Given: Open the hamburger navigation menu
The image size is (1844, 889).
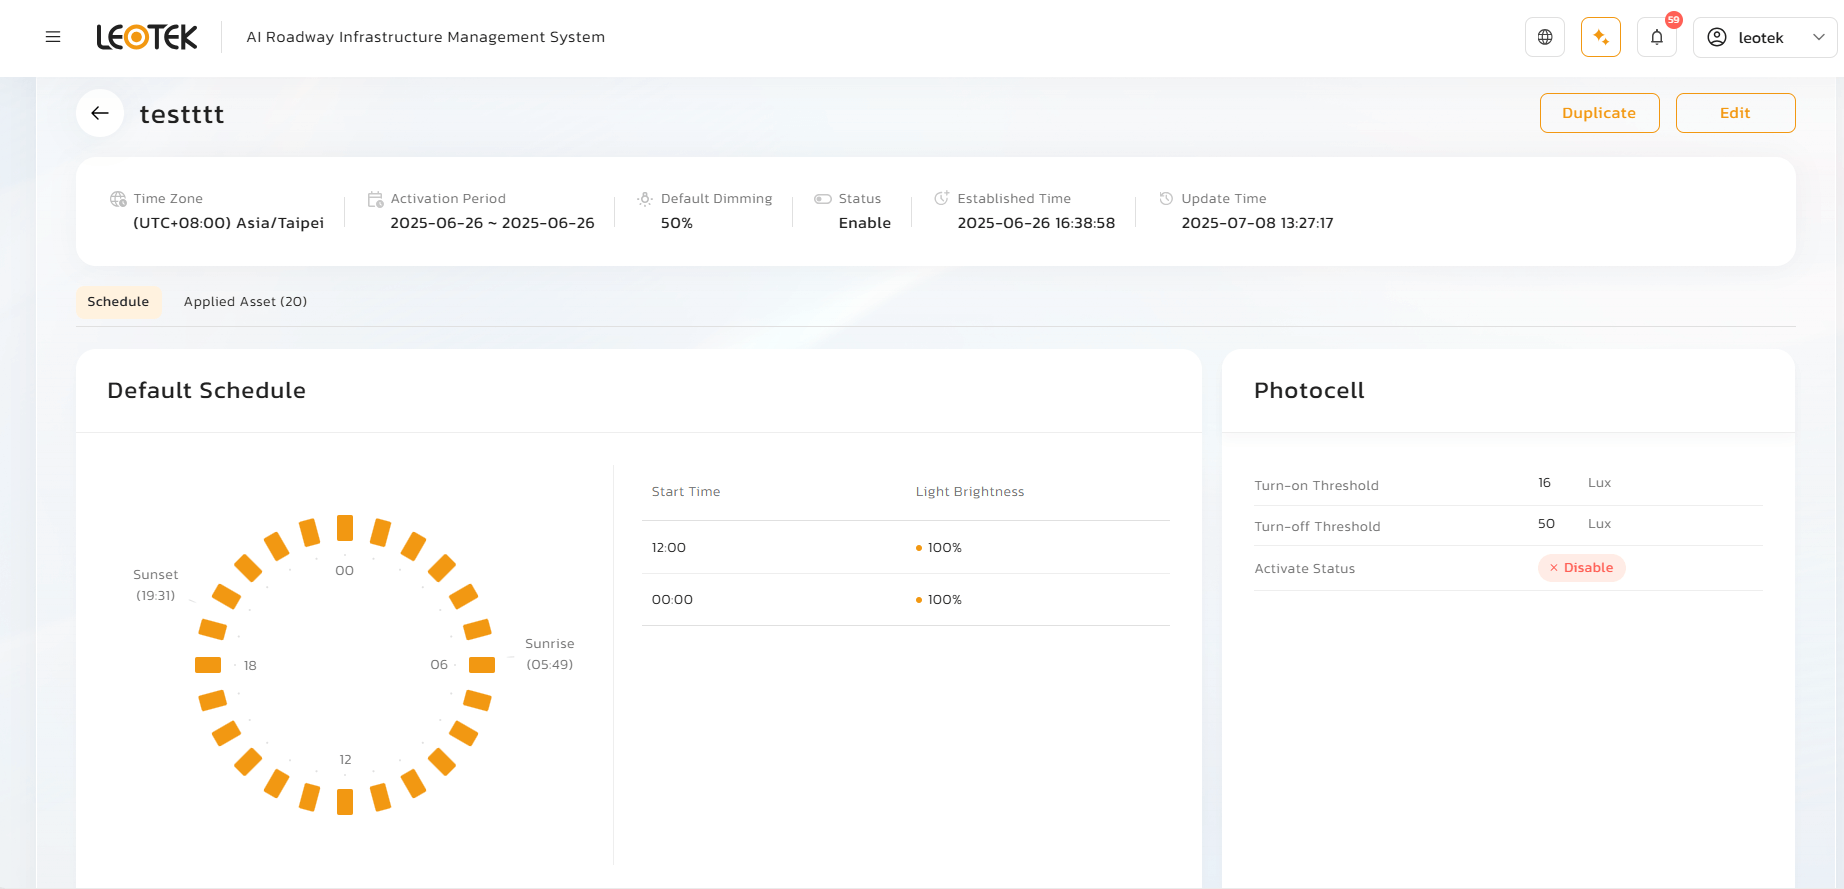Looking at the screenshot, I should tap(53, 37).
